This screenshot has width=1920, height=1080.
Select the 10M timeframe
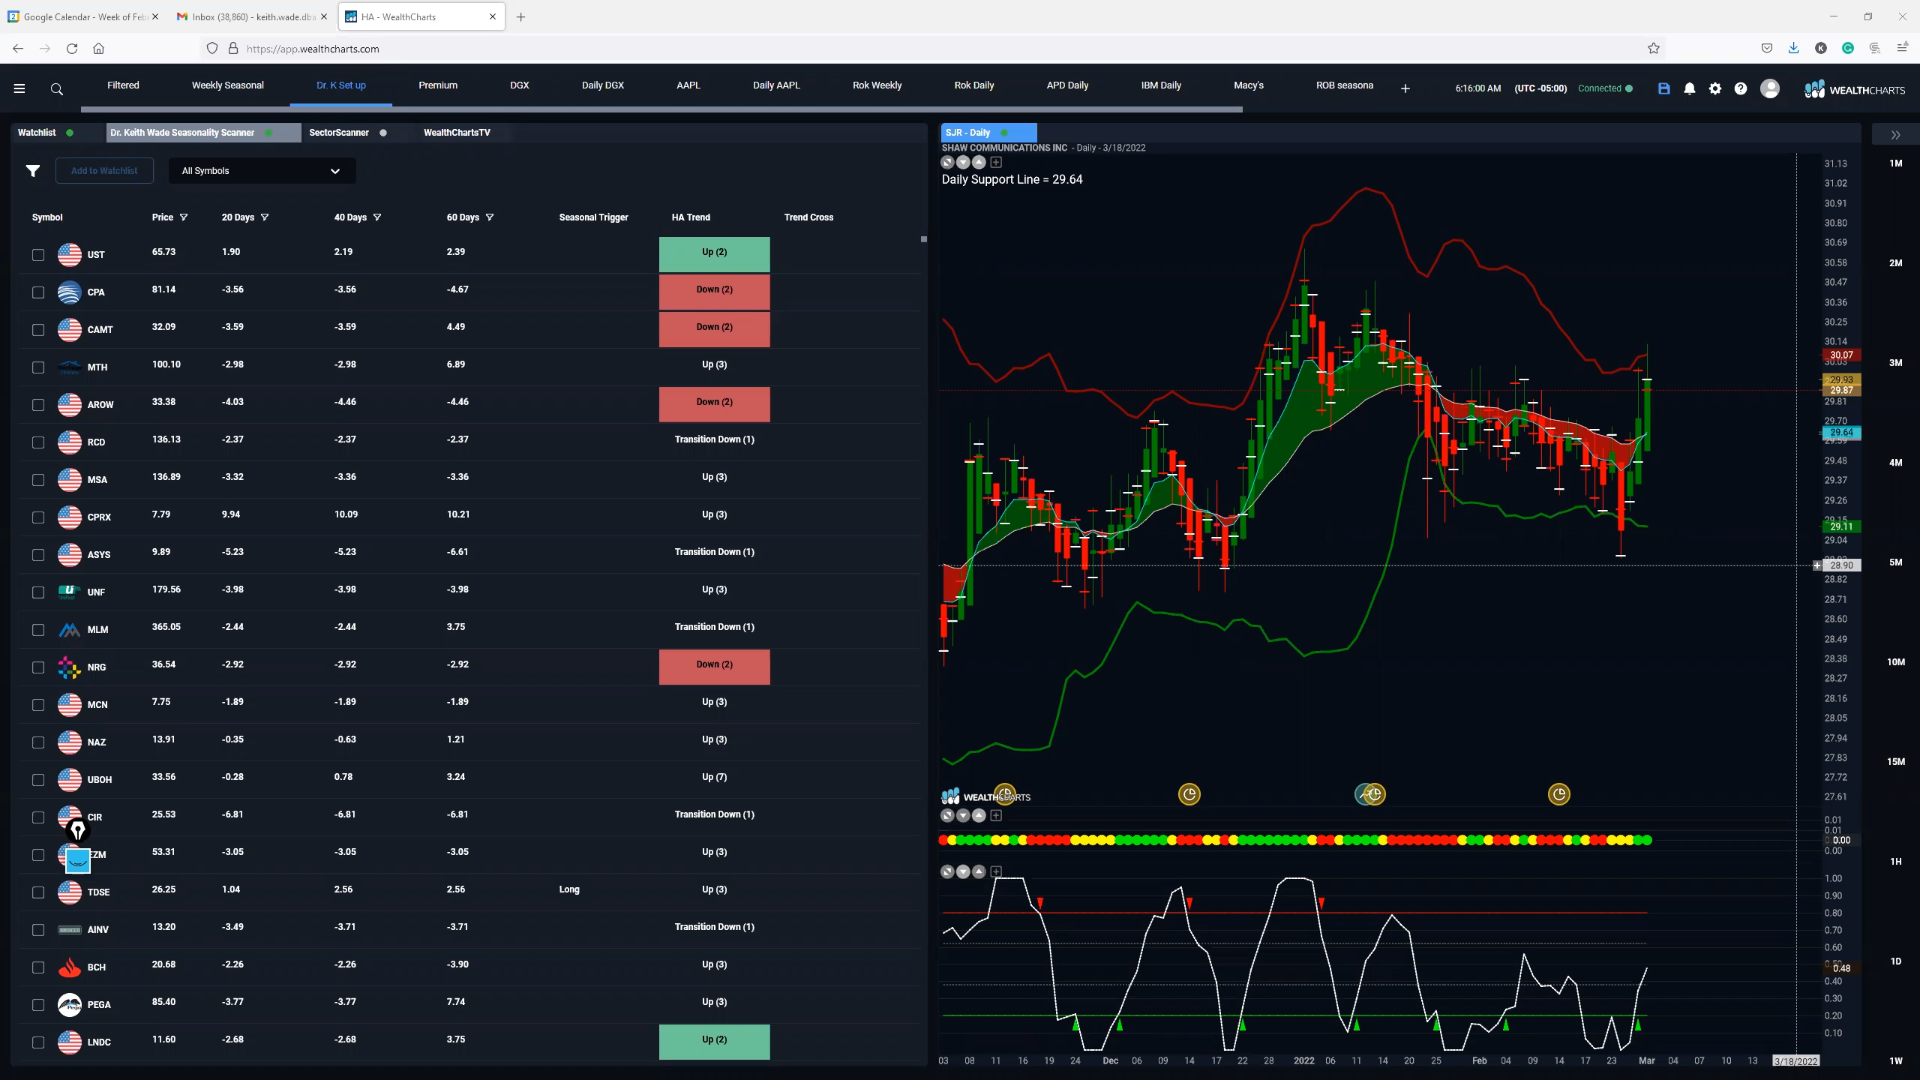[1895, 662]
